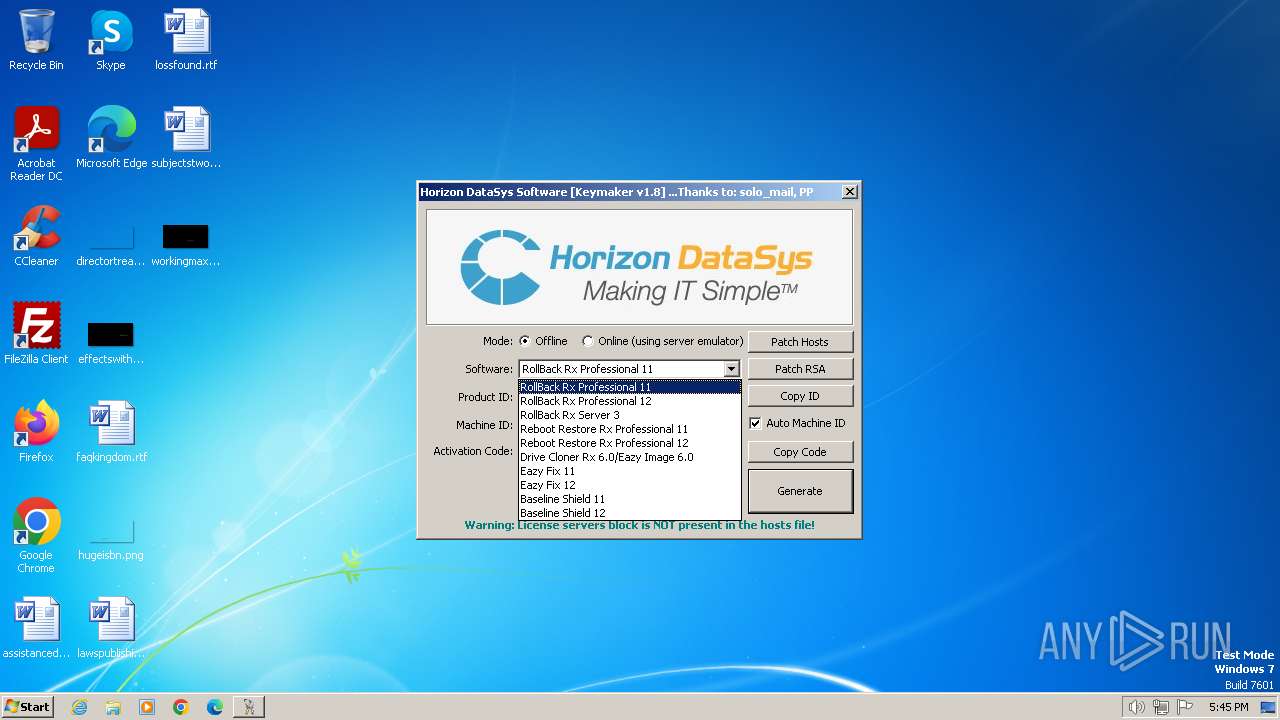Pick Baseline Shield 12 from the list
Screen dimensions: 1280x720
(x=630, y=513)
